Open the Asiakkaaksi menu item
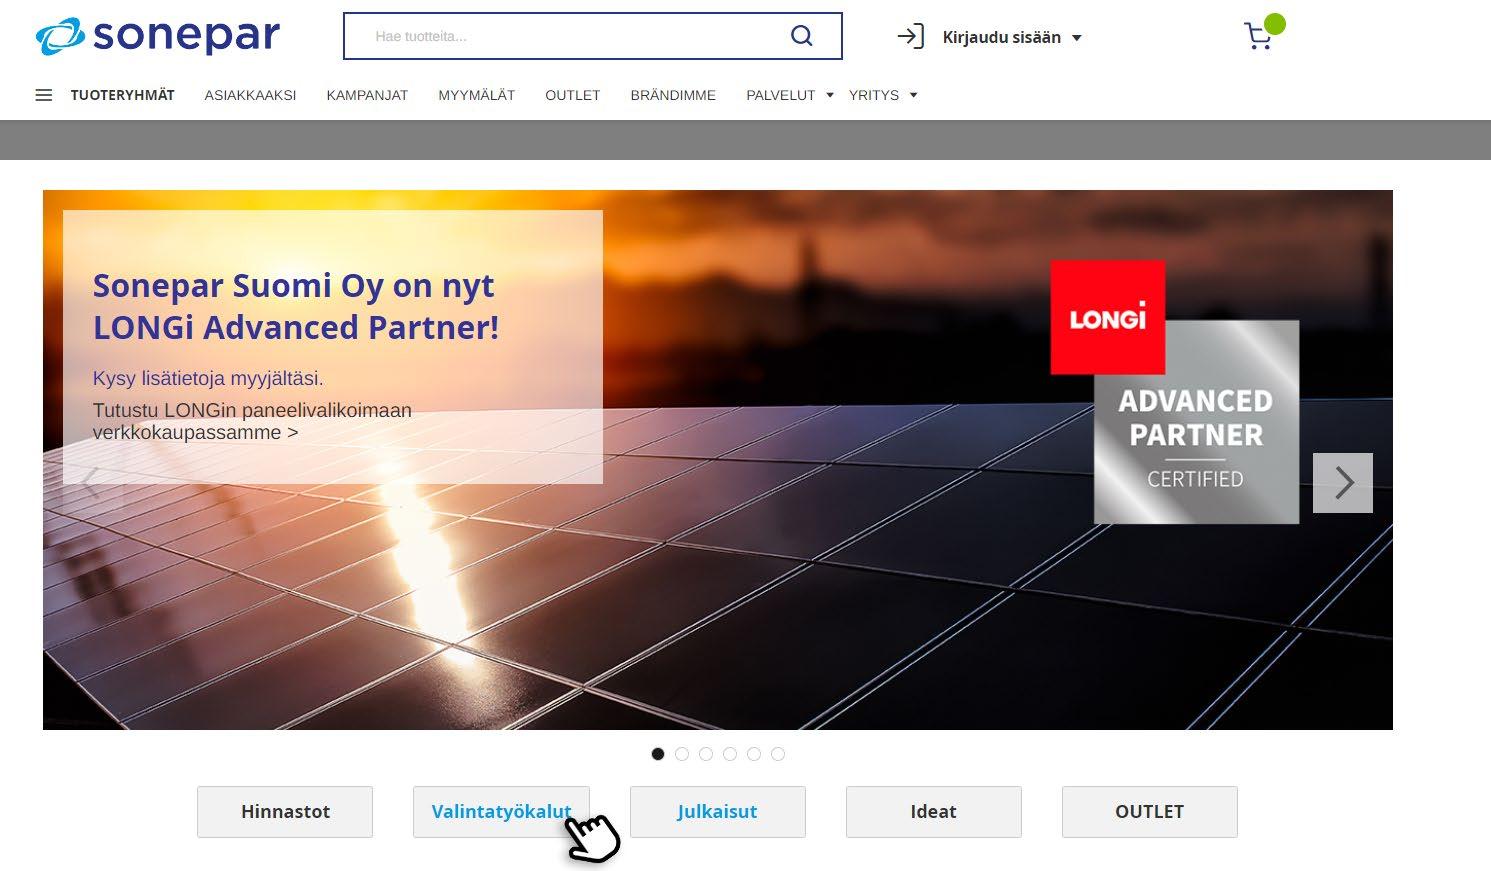Image resolution: width=1491 pixels, height=871 pixels. coord(250,95)
